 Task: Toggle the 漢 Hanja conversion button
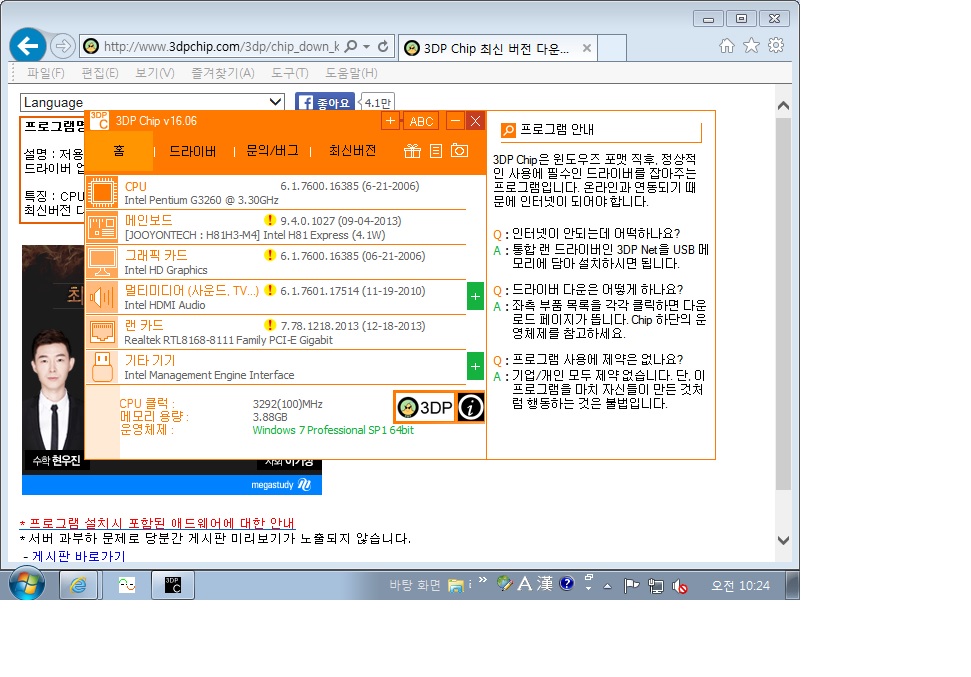click(x=545, y=583)
